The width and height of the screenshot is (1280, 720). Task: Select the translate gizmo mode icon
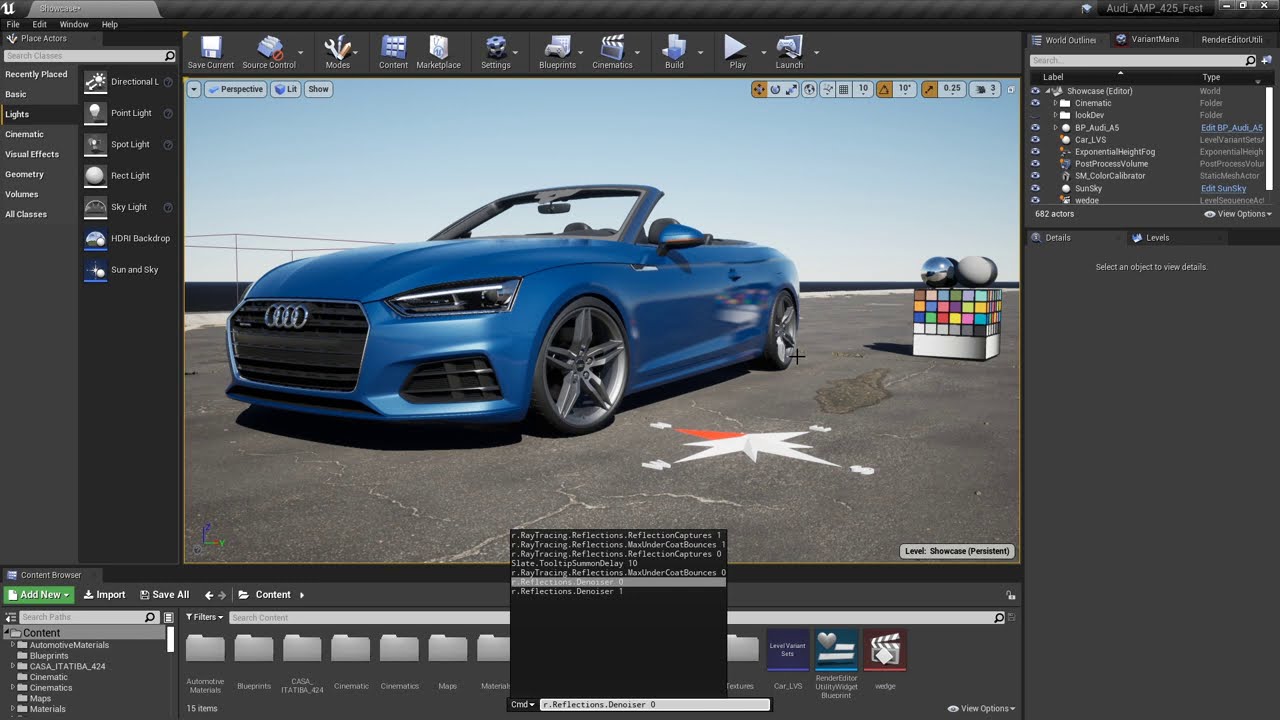[x=759, y=89]
